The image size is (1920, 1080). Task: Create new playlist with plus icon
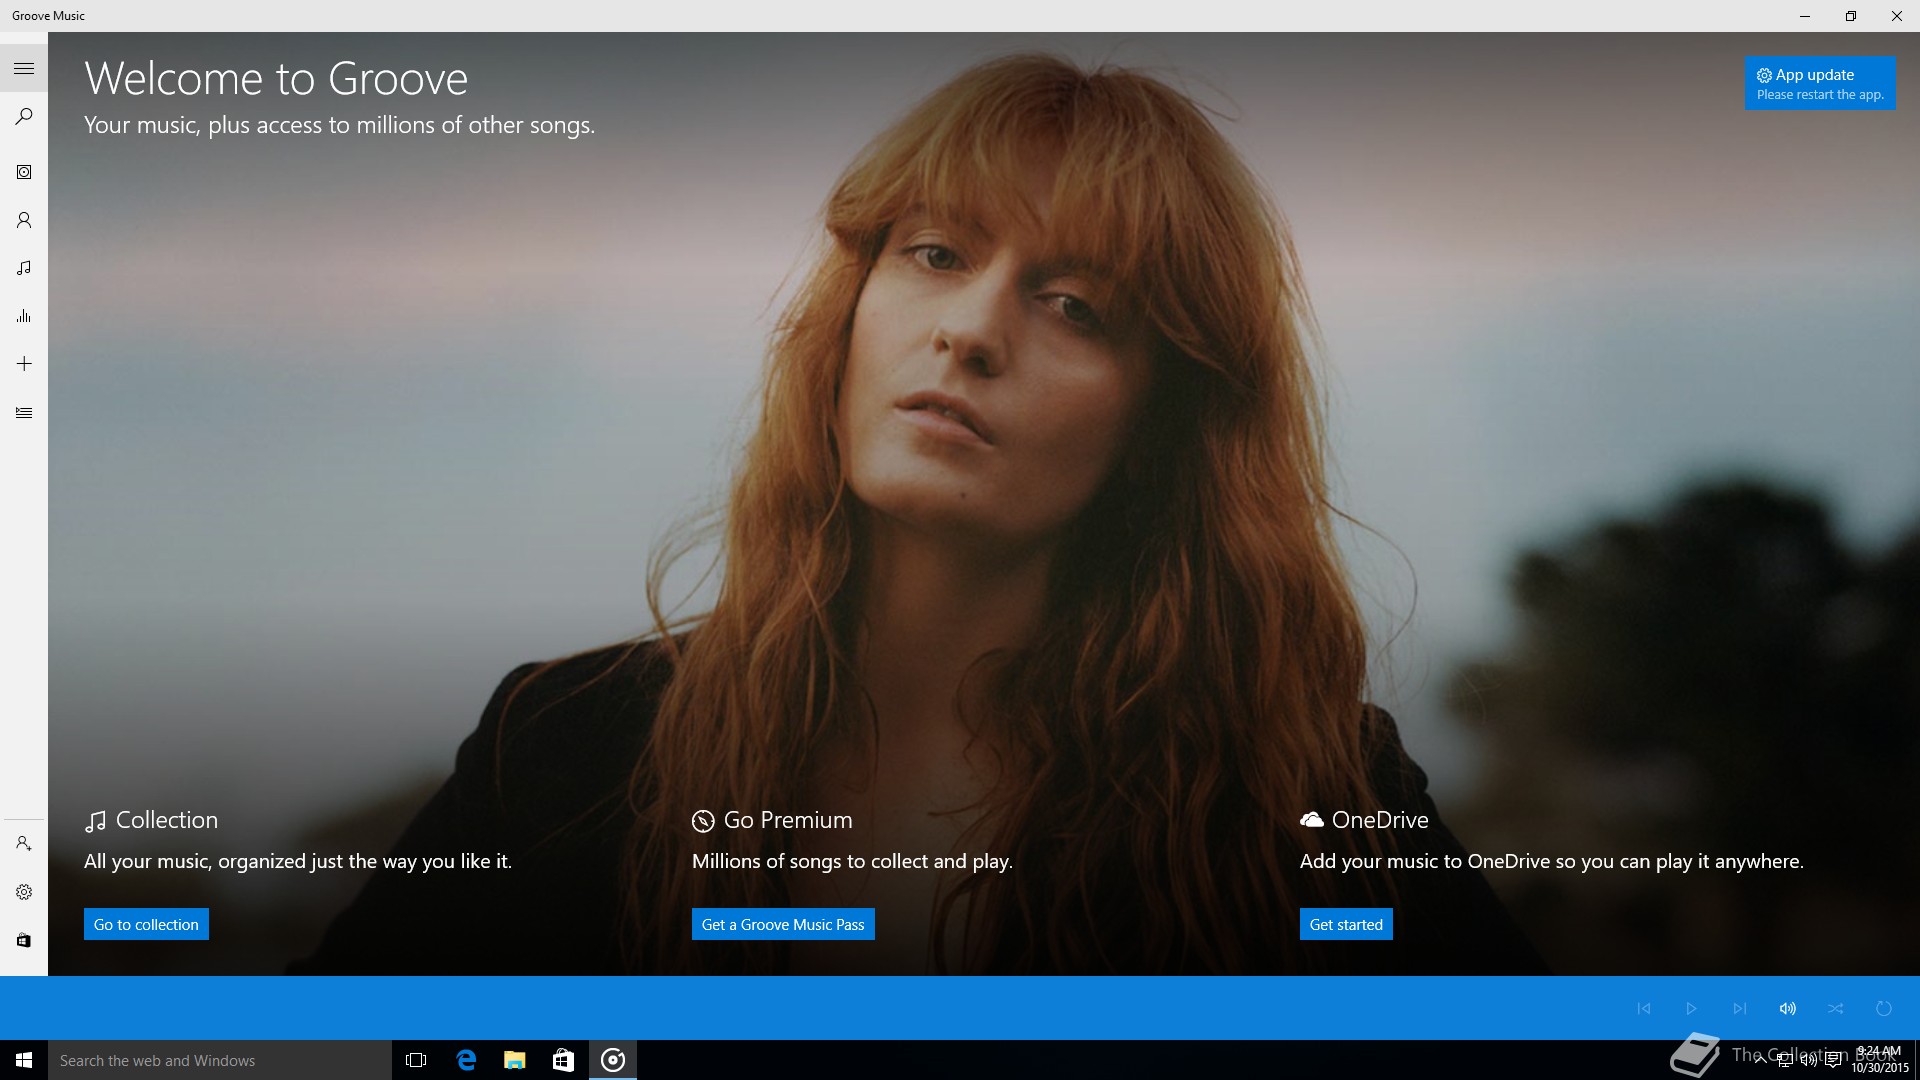[x=24, y=364]
